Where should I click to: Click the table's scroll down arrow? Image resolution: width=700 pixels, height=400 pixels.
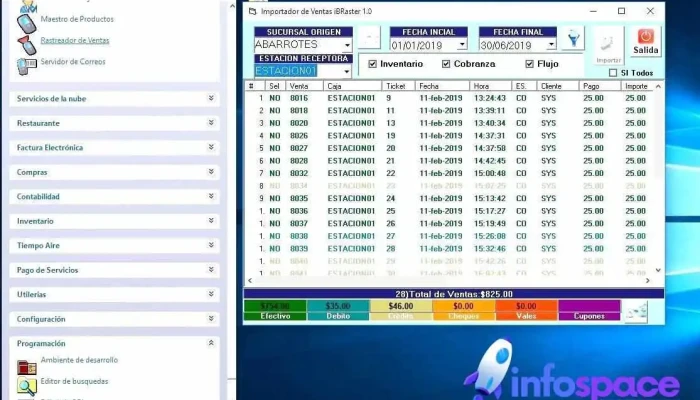(658, 270)
